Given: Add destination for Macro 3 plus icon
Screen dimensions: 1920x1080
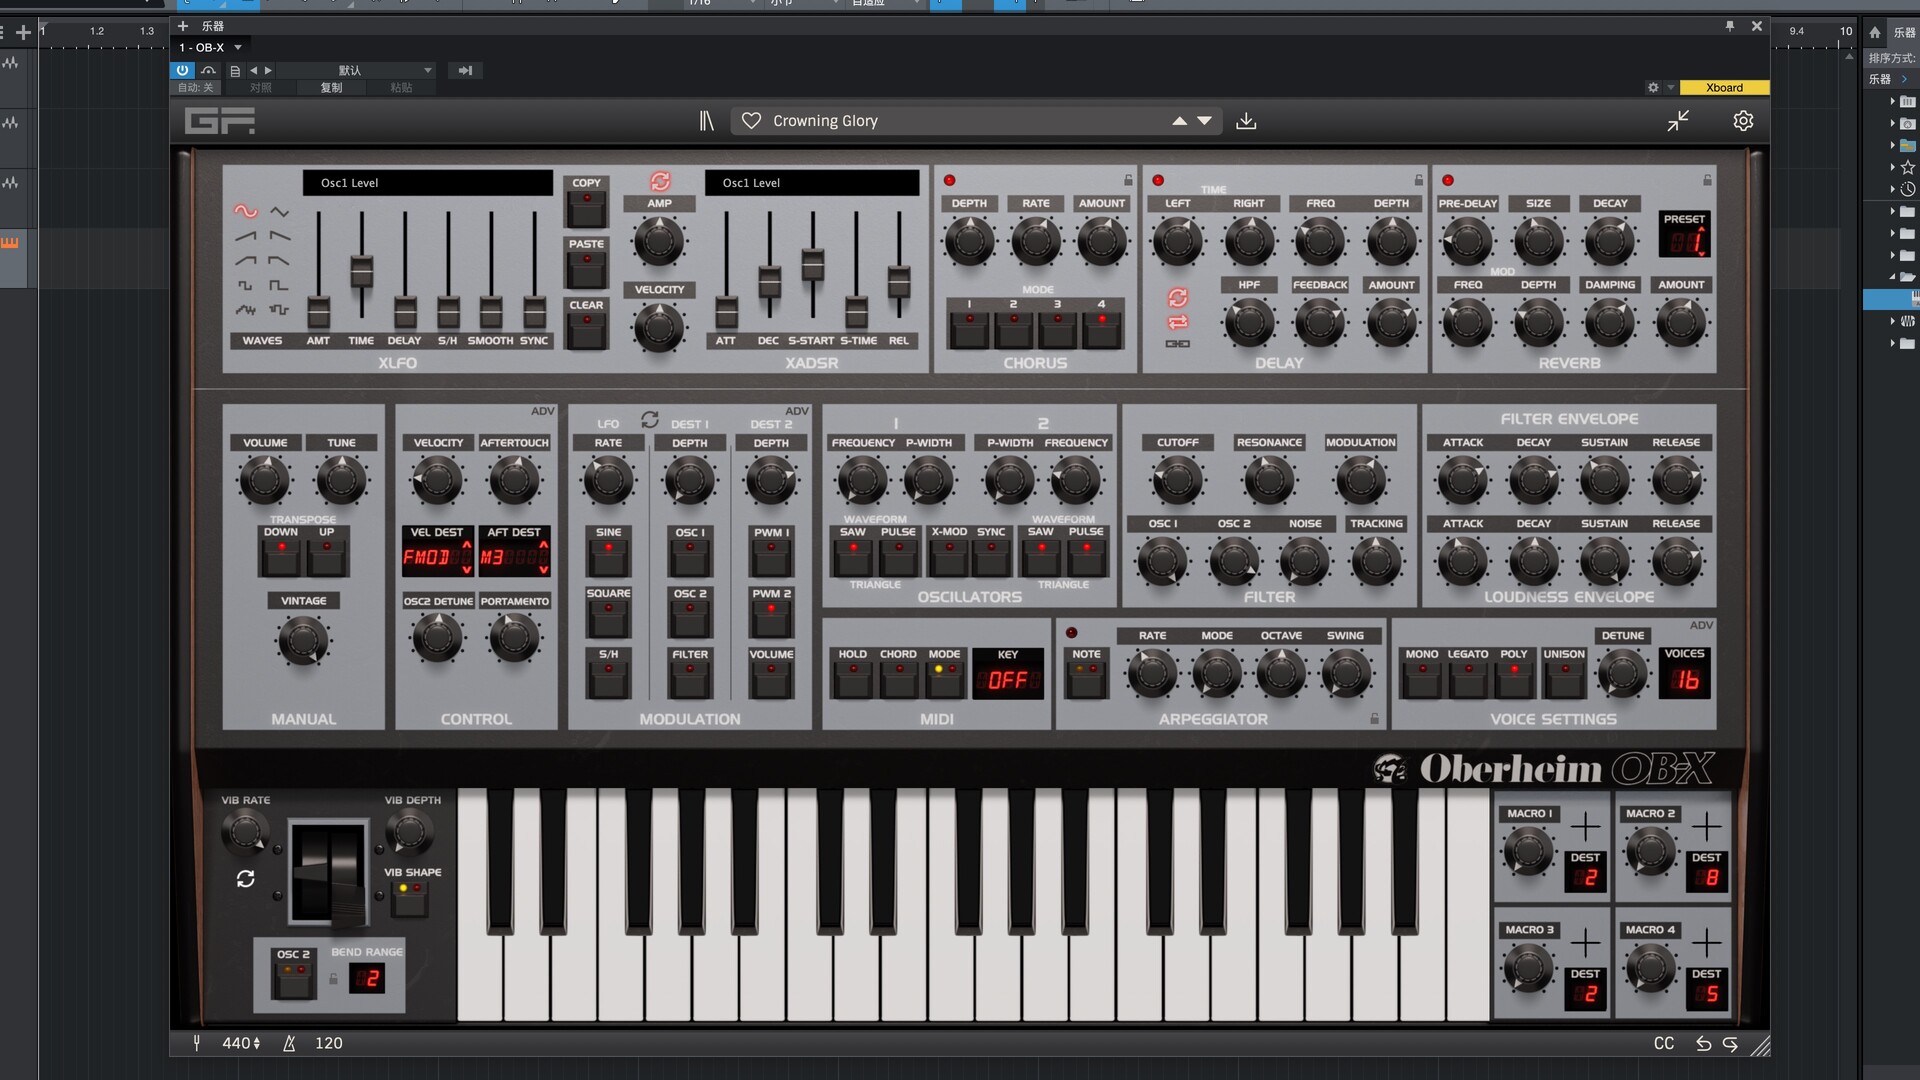Looking at the screenshot, I should coord(1585,943).
